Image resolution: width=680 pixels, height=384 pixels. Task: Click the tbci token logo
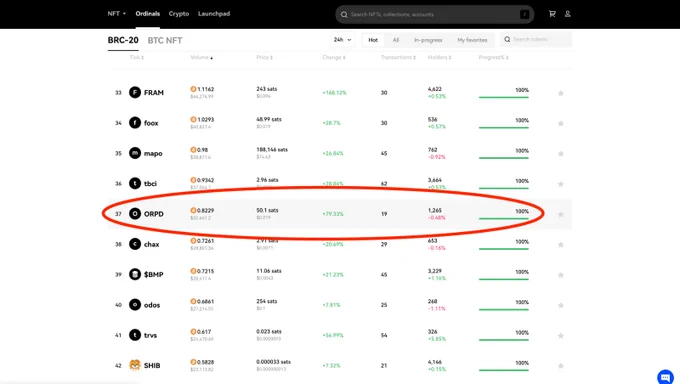tap(135, 184)
